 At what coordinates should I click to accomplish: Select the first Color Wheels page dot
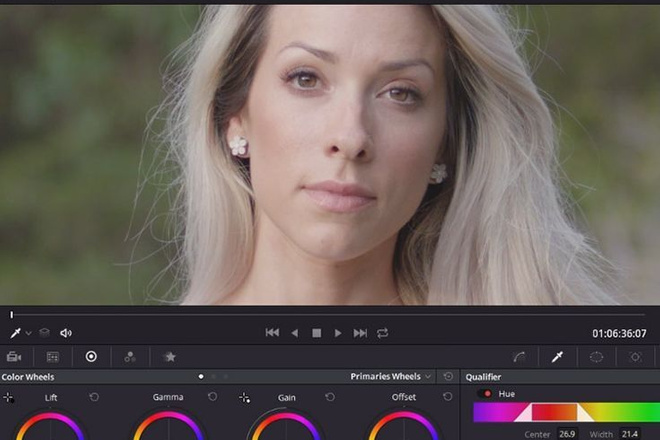click(x=201, y=376)
